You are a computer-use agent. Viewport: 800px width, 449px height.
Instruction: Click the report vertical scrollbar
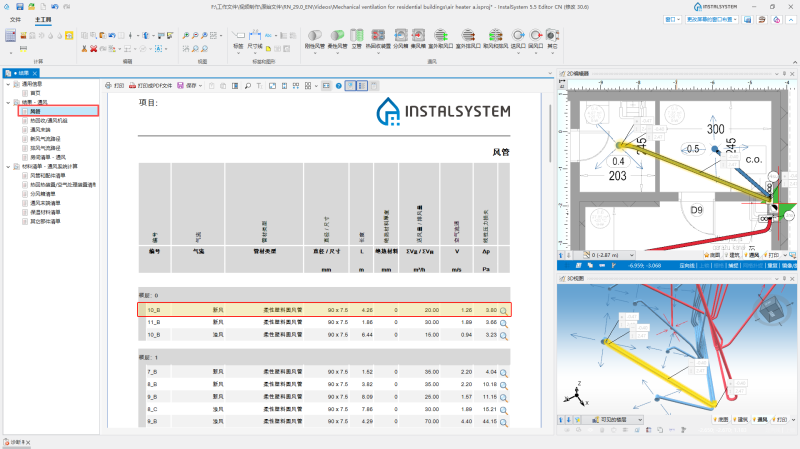coord(549,134)
